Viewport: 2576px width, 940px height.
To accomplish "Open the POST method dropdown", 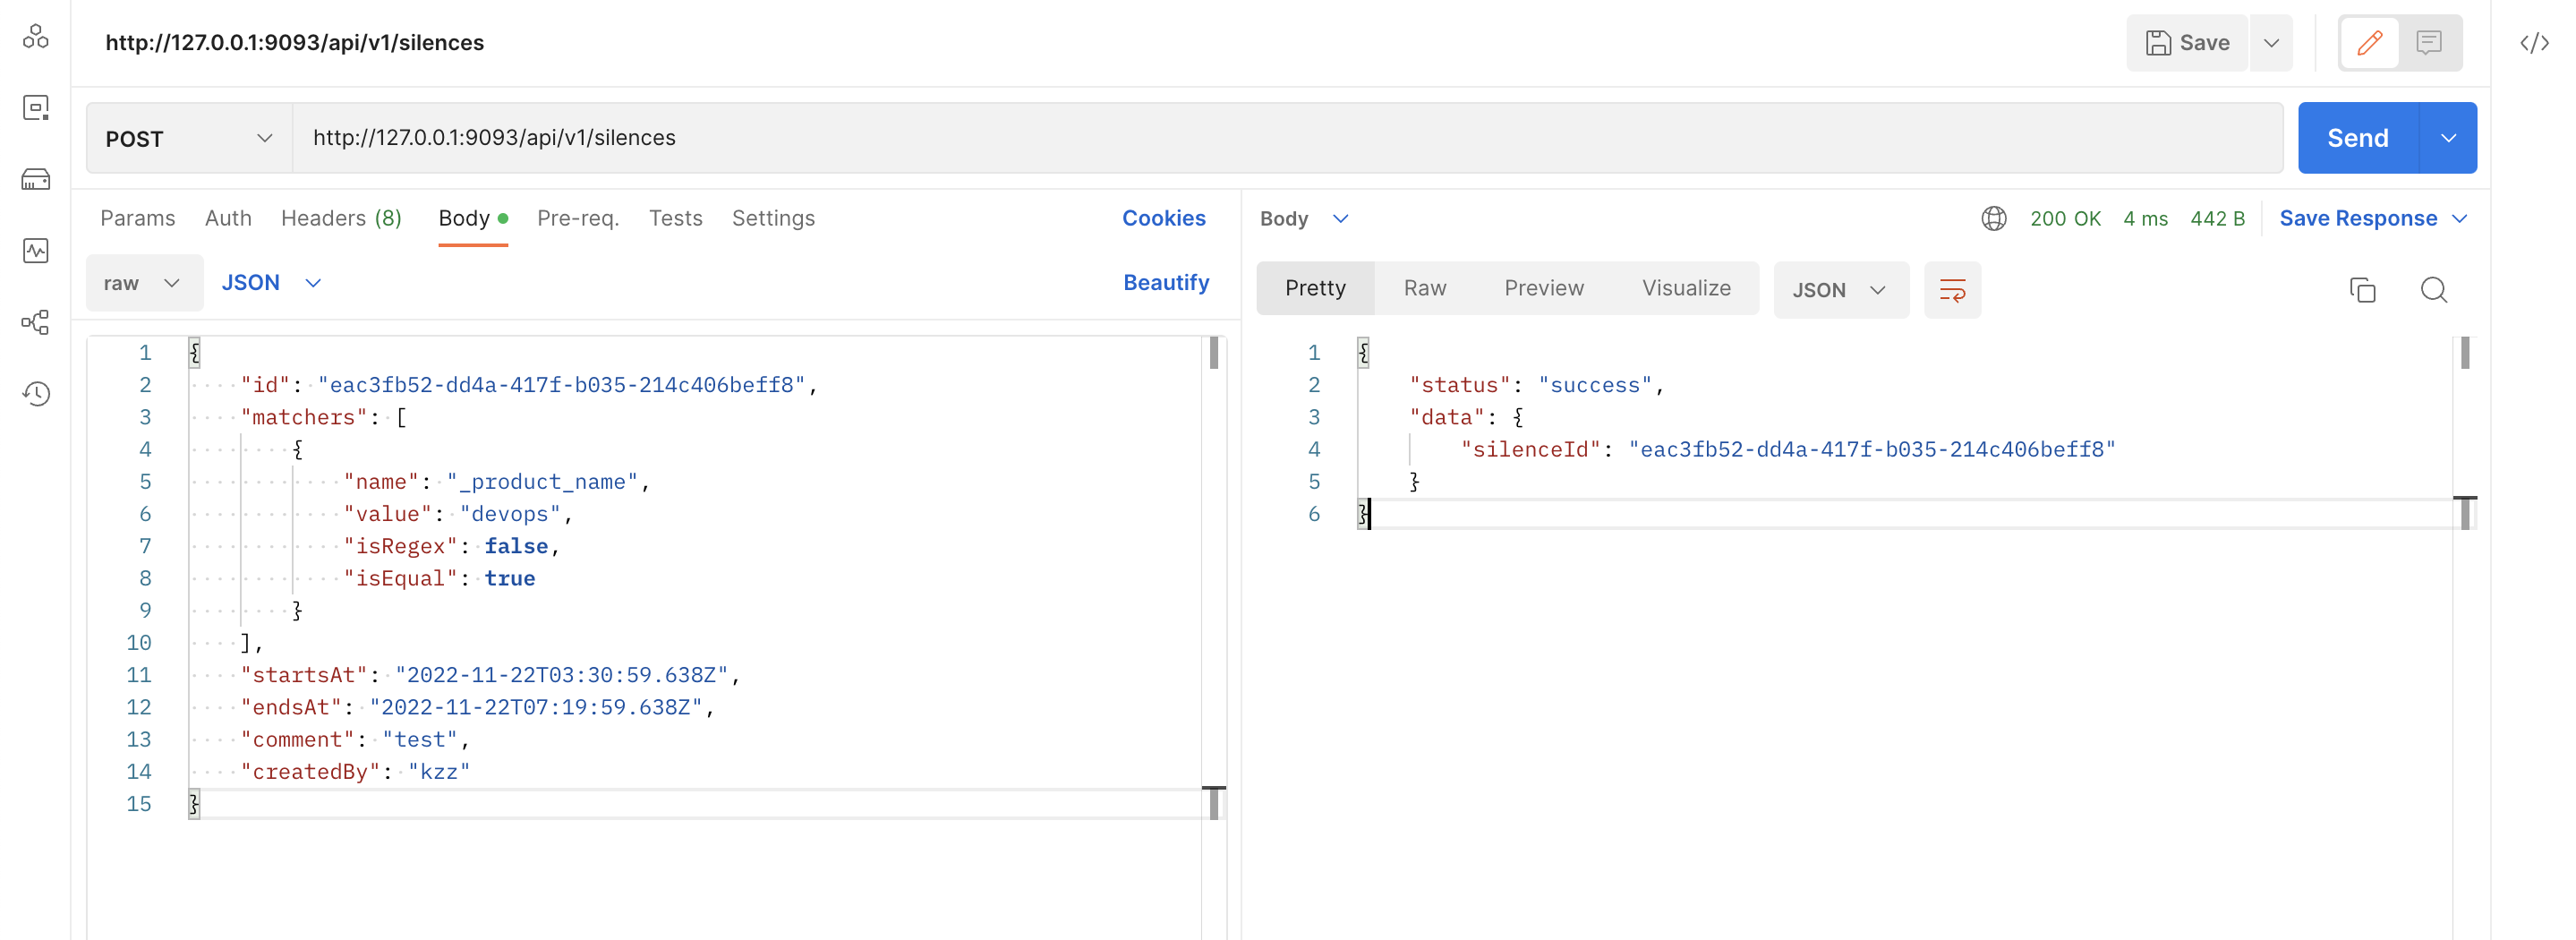I will (x=189, y=138).
